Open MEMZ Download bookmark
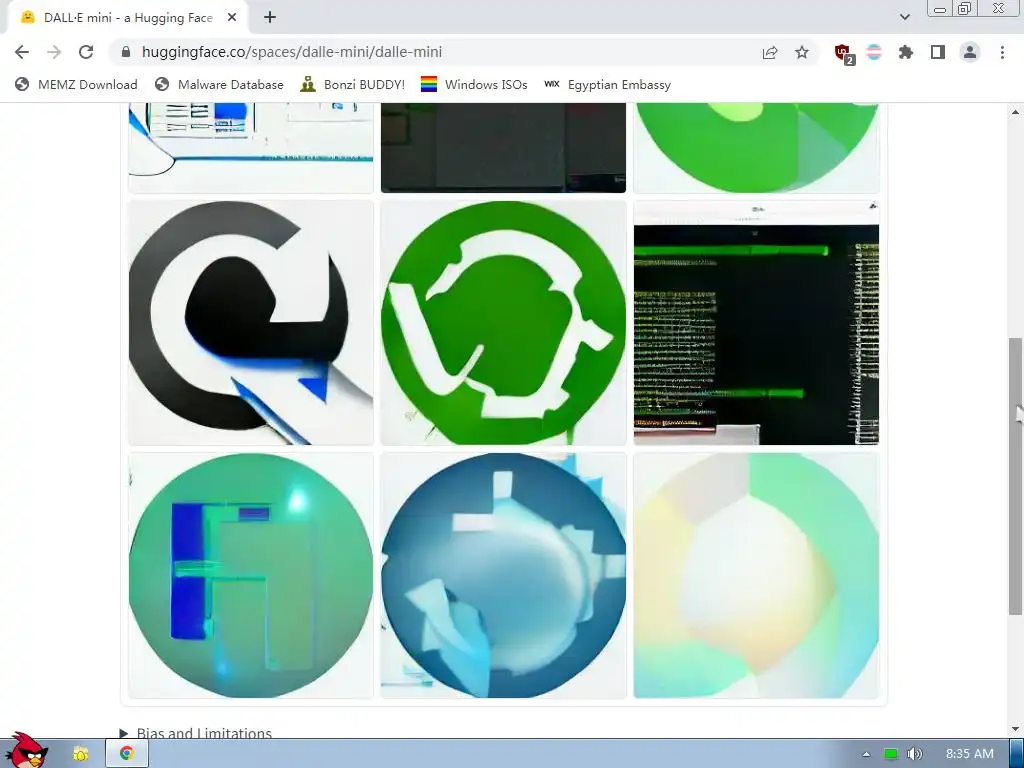The height and width of the screenshot is (768, 1024). click(x=76, y=84)
